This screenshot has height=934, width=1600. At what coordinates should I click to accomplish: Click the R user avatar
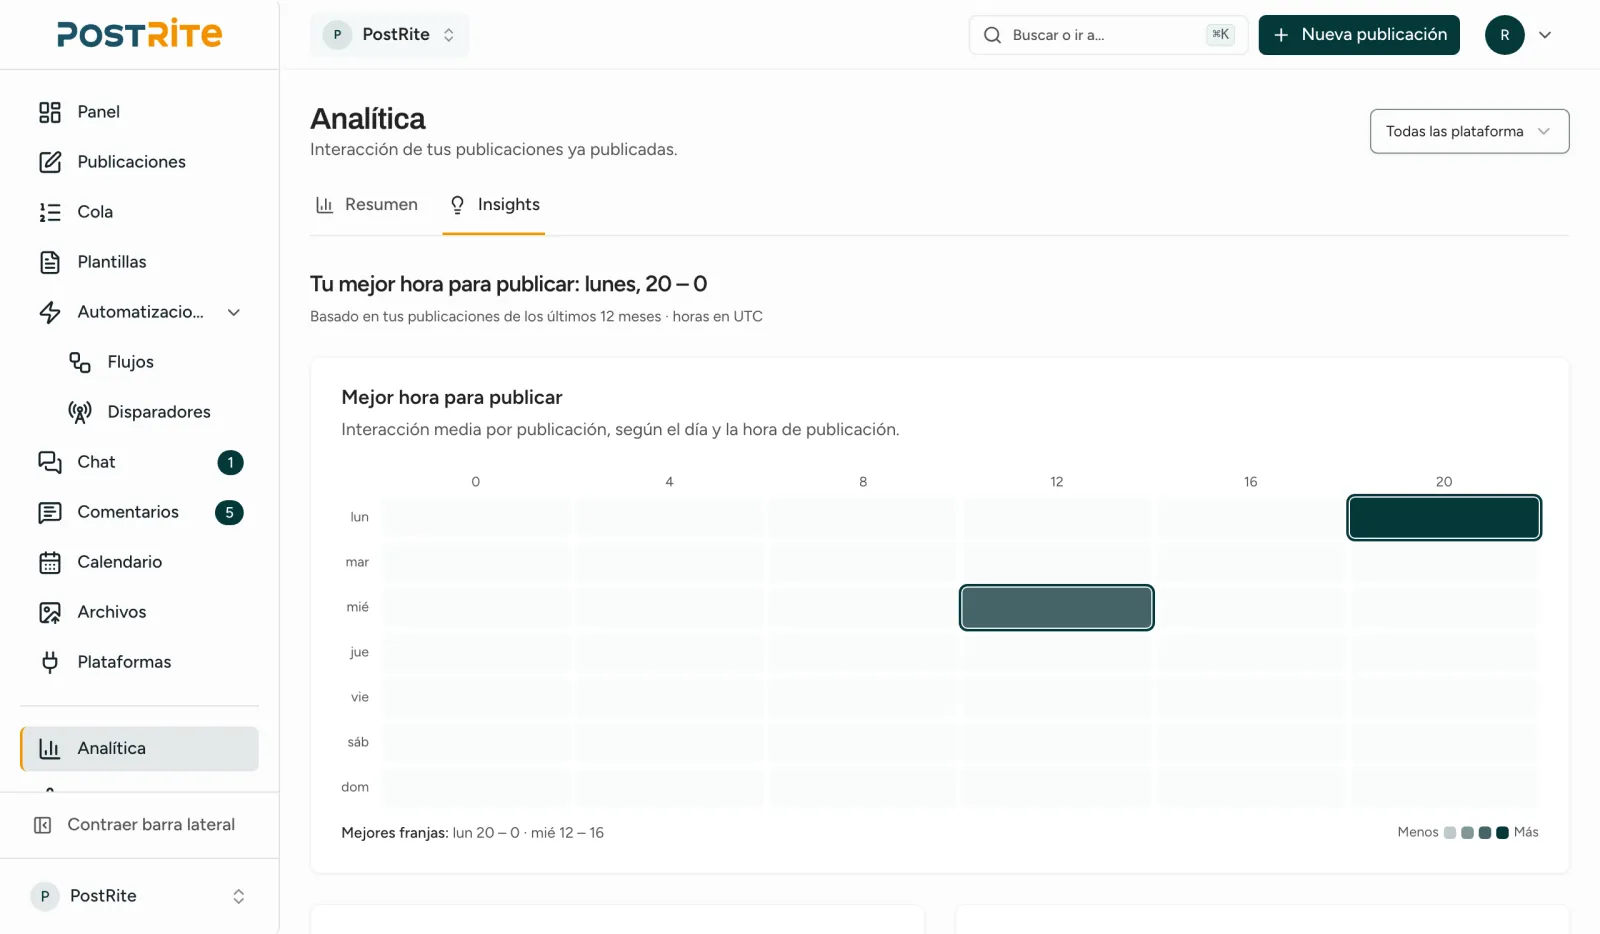coord(1504,35)
